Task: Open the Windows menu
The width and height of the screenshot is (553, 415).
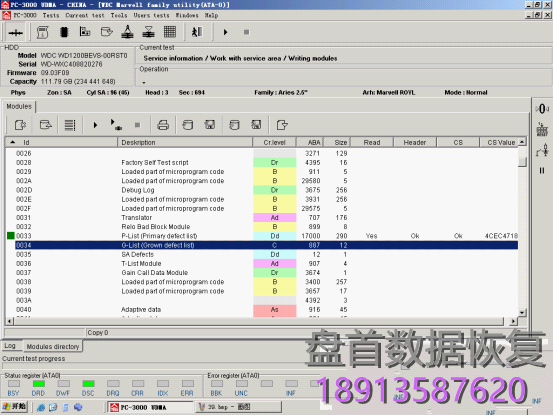Action: click(x=187, y=16)
